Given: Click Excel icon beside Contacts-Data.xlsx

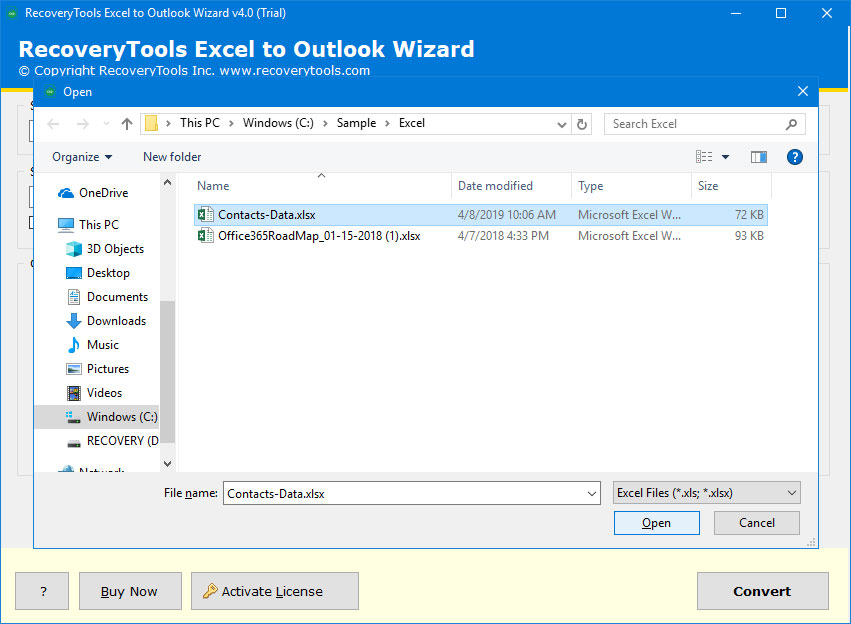Looking at the screenshot, I should pyautogui.click(x=206, y=215).
